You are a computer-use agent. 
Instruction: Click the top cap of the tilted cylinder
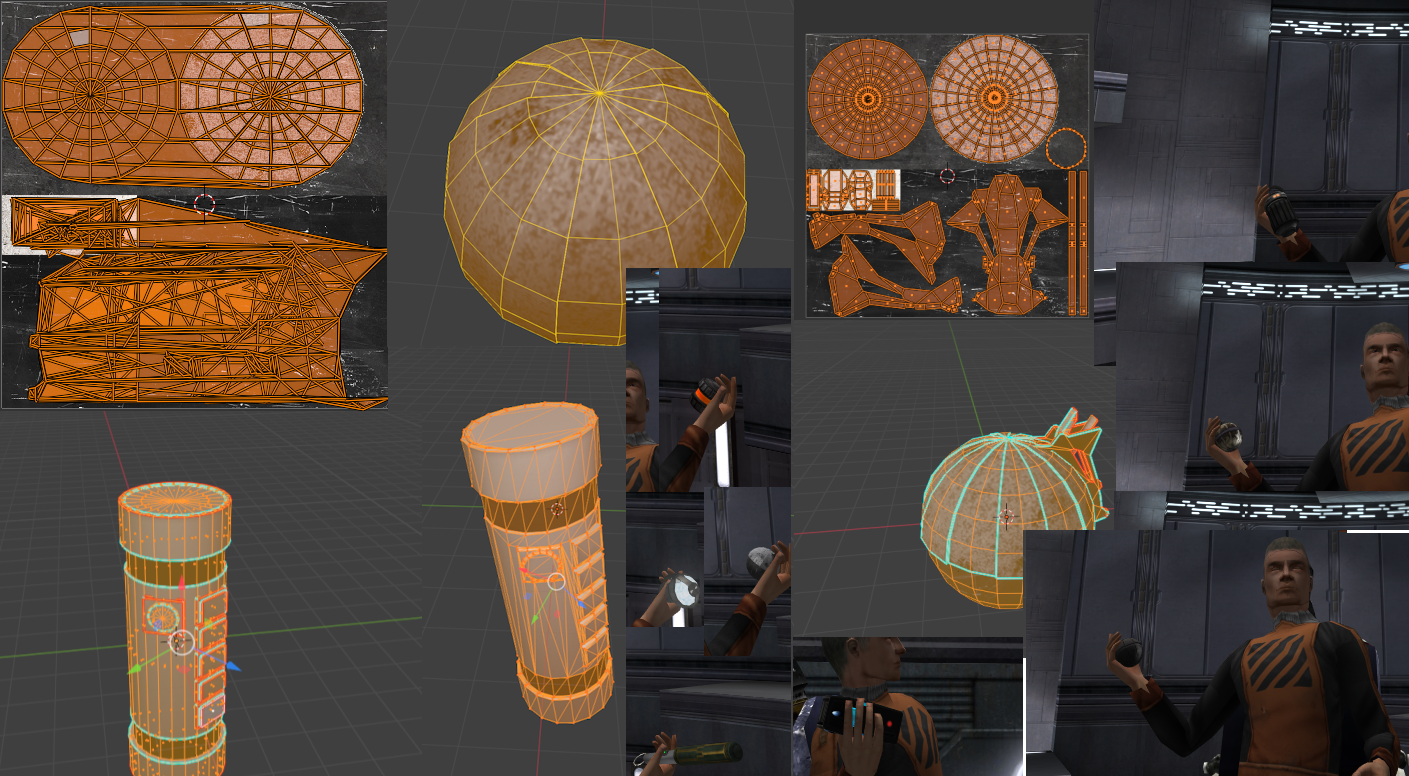pos(530,430)
